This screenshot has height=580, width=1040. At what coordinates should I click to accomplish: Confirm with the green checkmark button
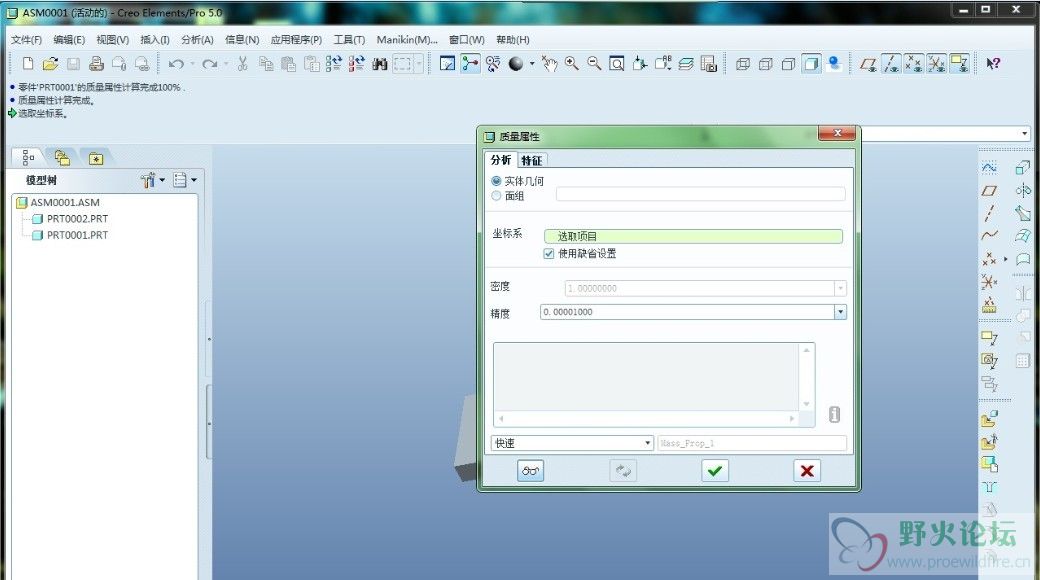[x=714, y=471]
